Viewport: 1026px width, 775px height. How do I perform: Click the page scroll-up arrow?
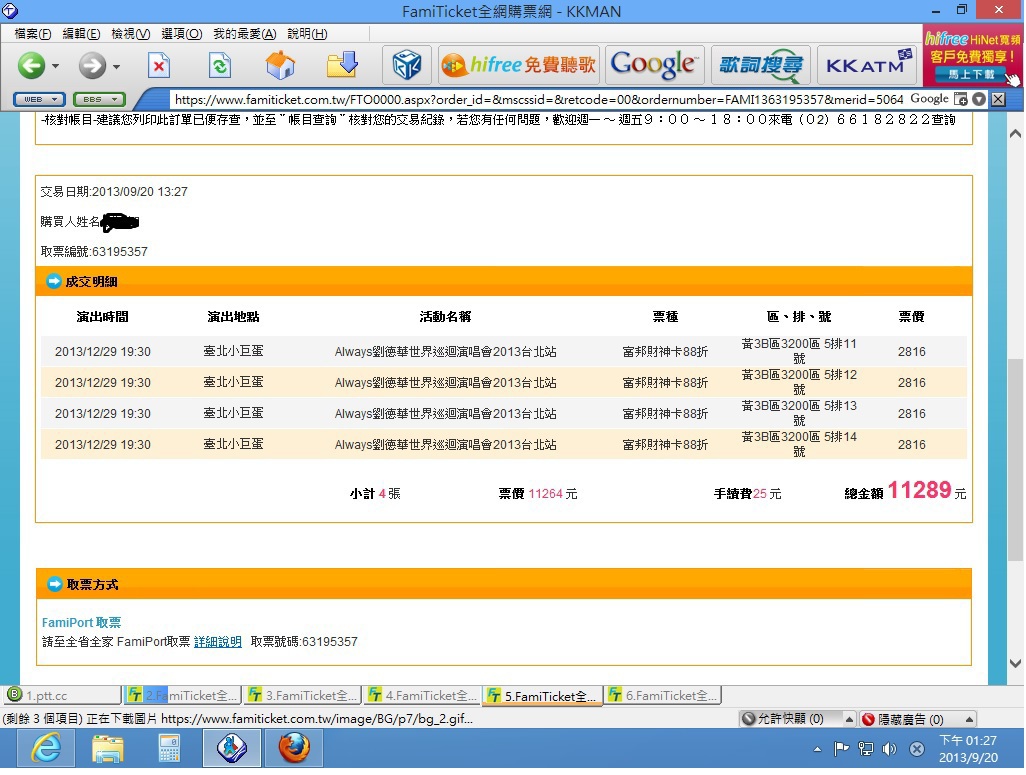coord(1016,134)
